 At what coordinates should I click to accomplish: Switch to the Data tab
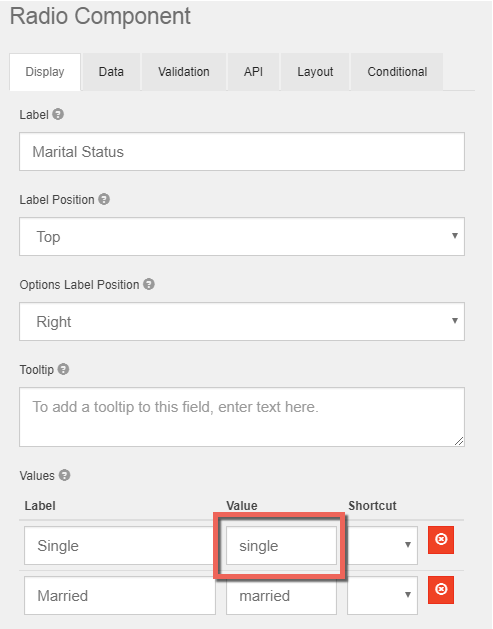click(x=111, y=72)
